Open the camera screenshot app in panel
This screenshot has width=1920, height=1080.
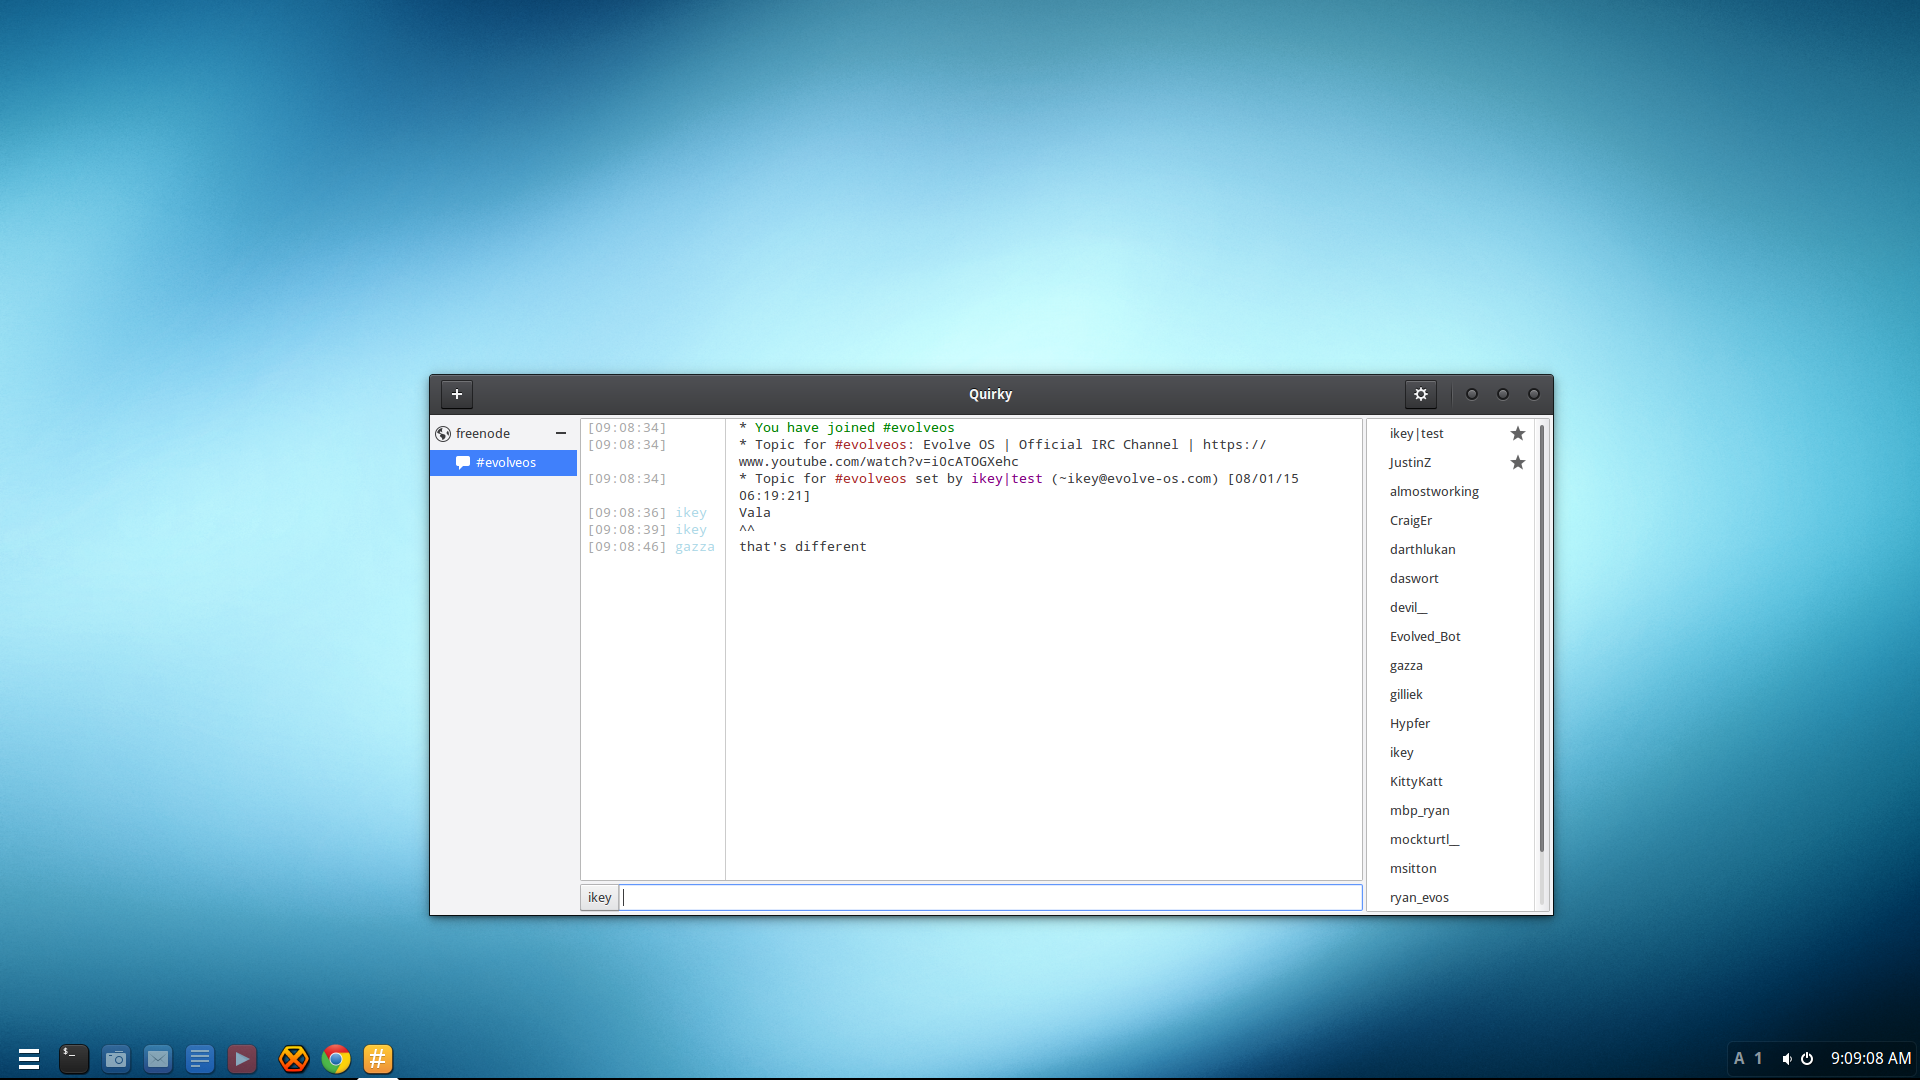click(116, 1058)
